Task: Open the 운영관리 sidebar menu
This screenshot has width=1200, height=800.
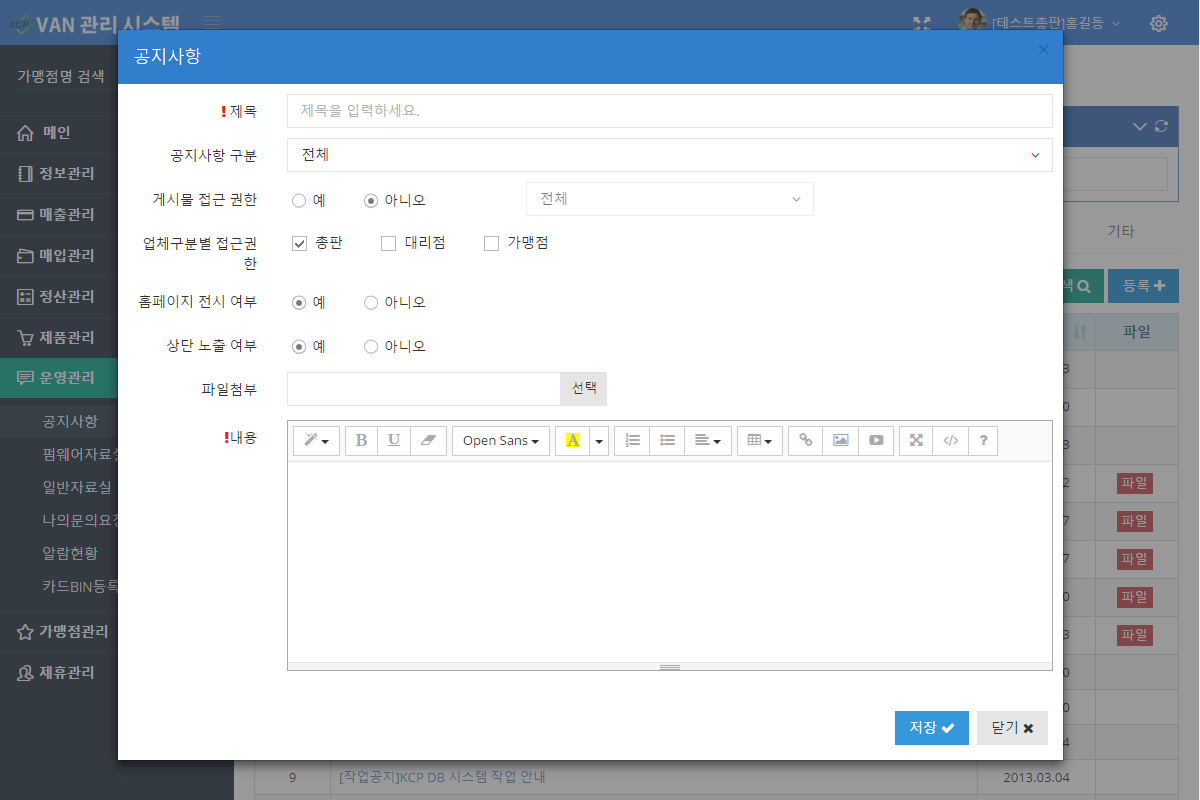Action: (x=59, y=378)
